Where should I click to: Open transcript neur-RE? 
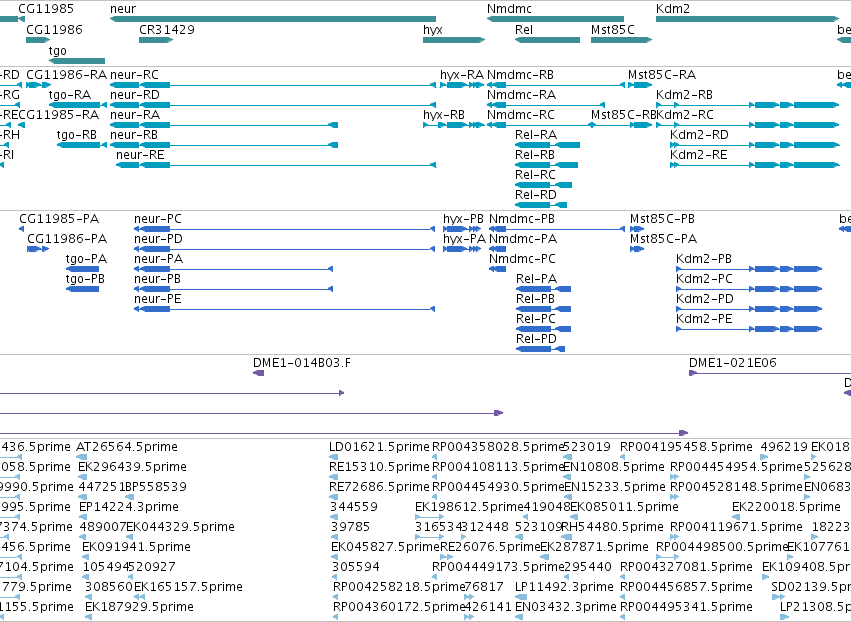140,155
